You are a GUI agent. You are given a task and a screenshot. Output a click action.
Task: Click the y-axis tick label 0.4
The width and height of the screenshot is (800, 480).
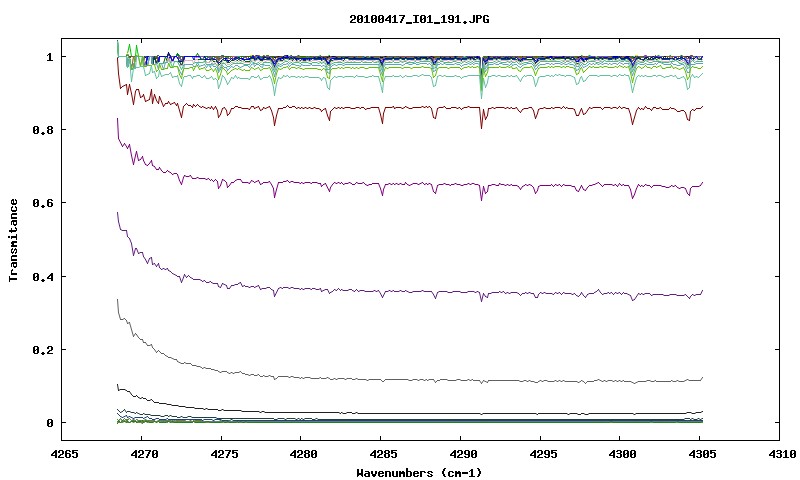(x=43, y=276)
